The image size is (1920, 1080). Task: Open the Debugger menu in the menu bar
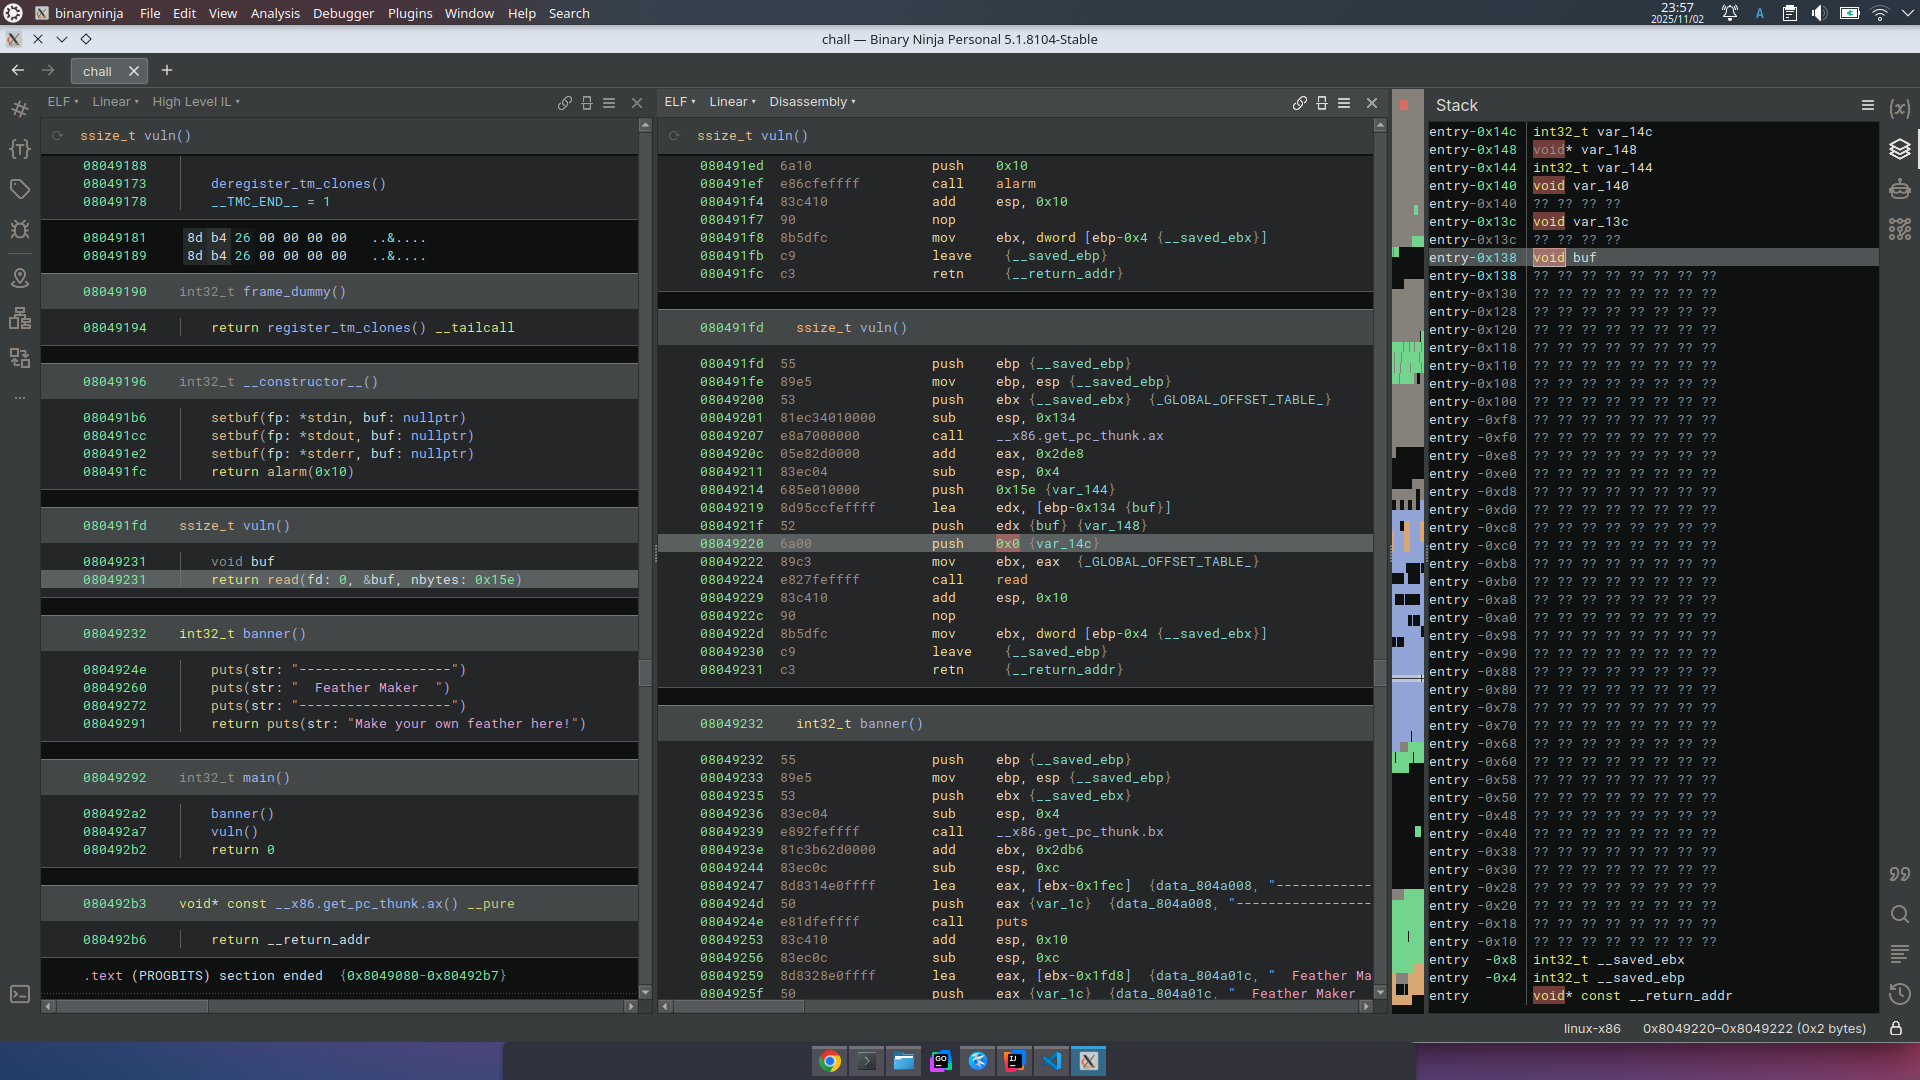point(343,13)
